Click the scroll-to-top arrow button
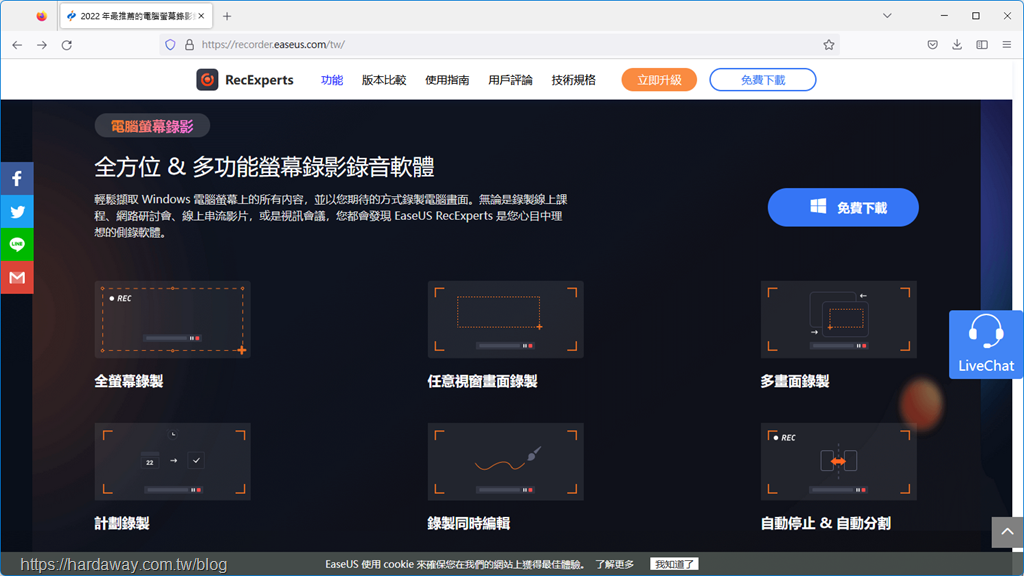This screenshot has height=576, width=1024. [x=1007, y=532]
